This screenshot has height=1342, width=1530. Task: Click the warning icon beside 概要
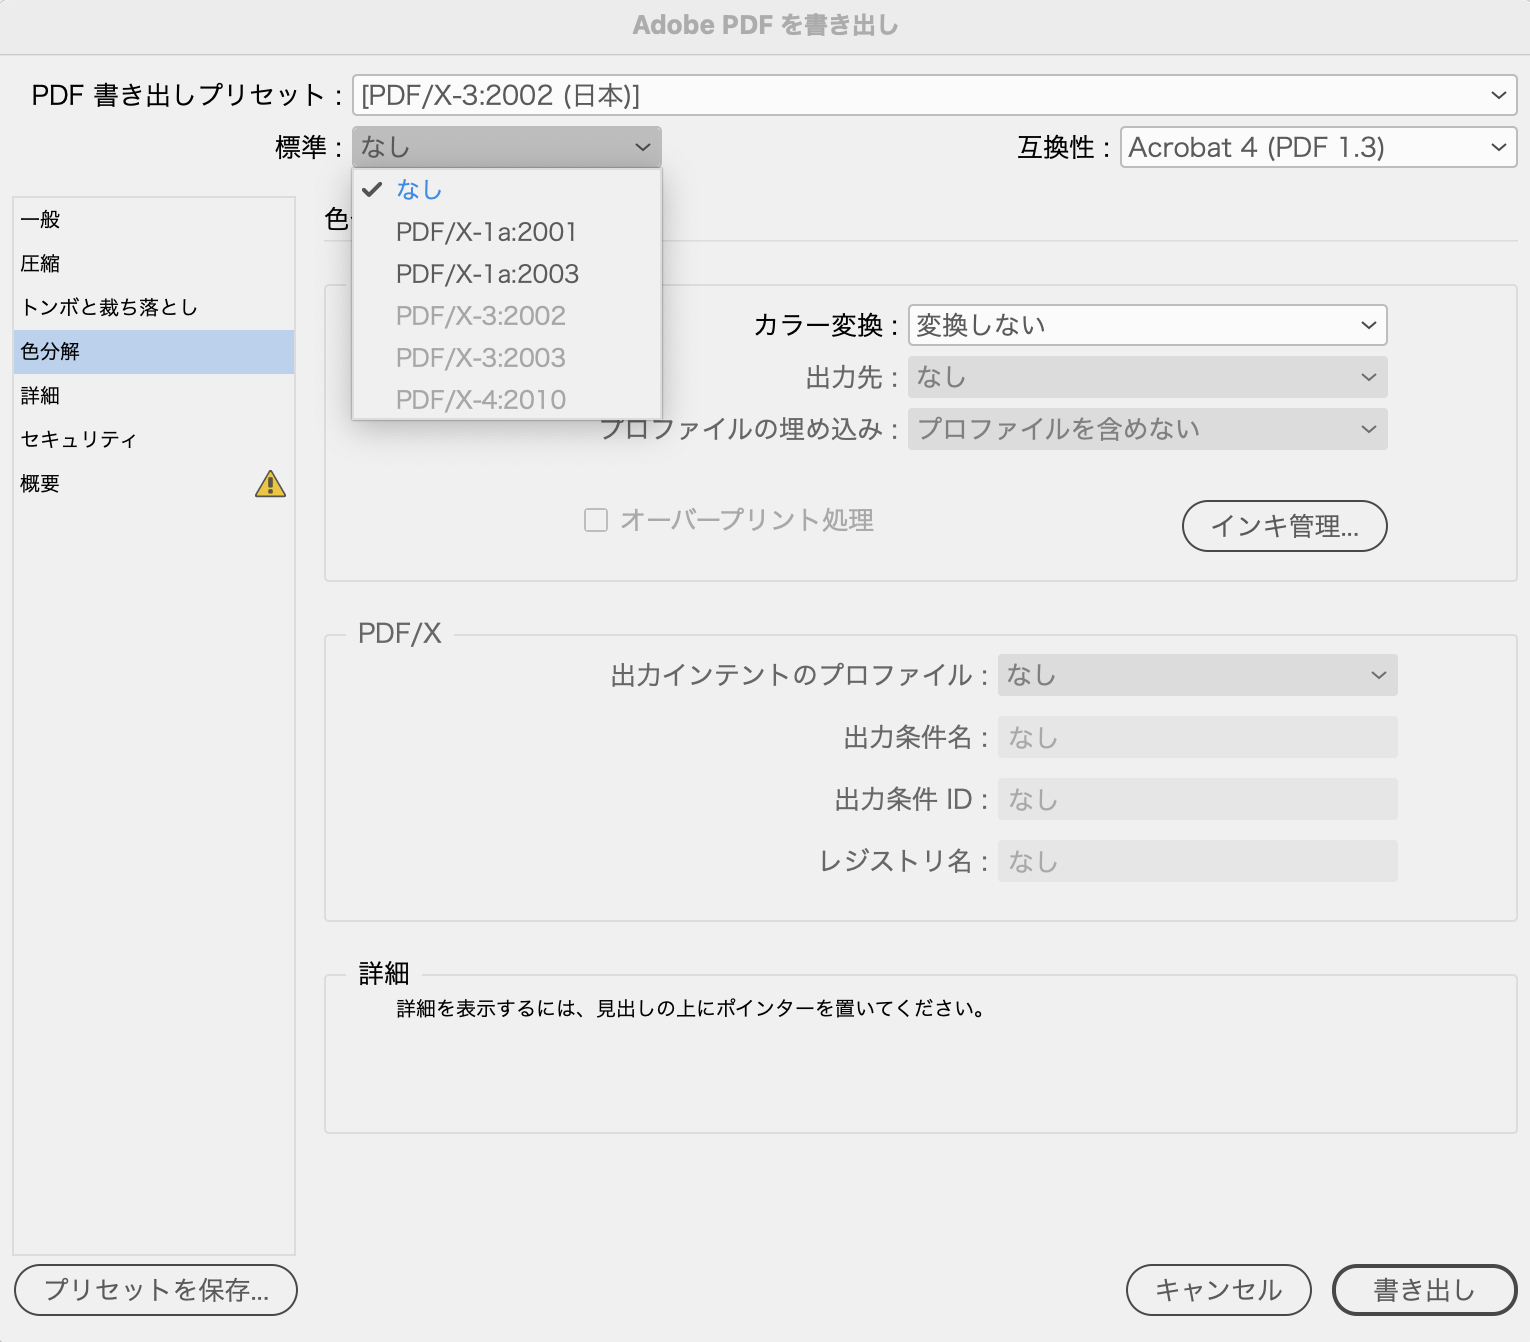[270, 484]
